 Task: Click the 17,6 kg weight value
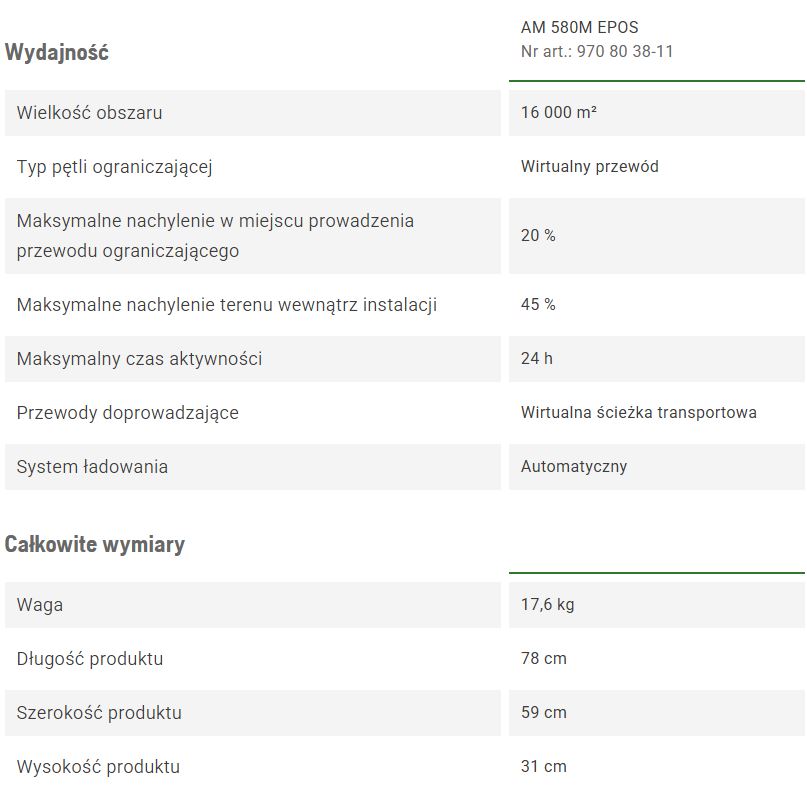[547, 605]
